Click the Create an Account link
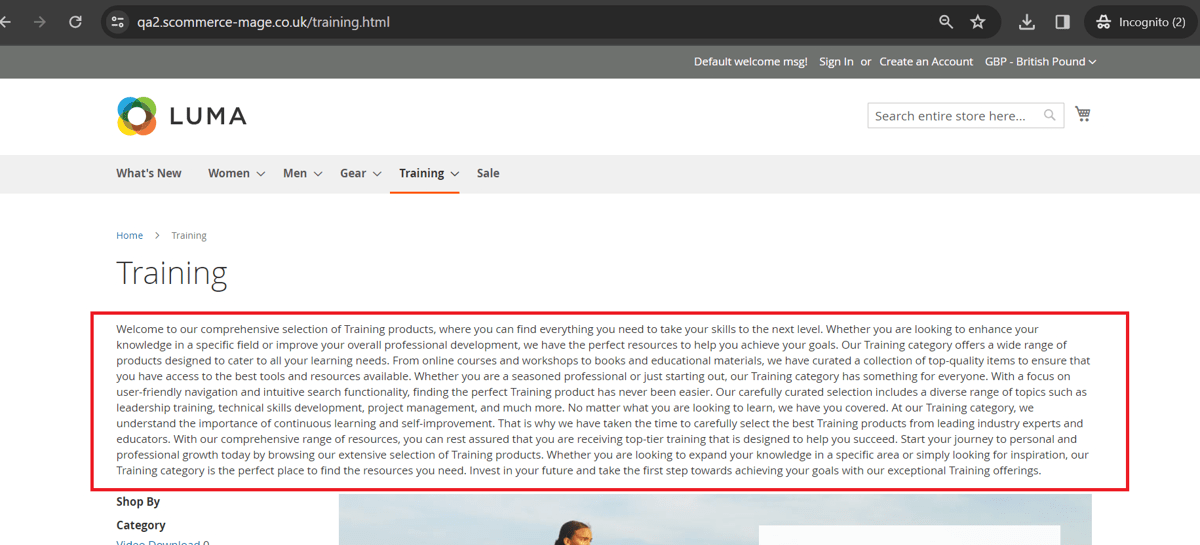This screenshot has width=1200, height=545. point(926,62)
